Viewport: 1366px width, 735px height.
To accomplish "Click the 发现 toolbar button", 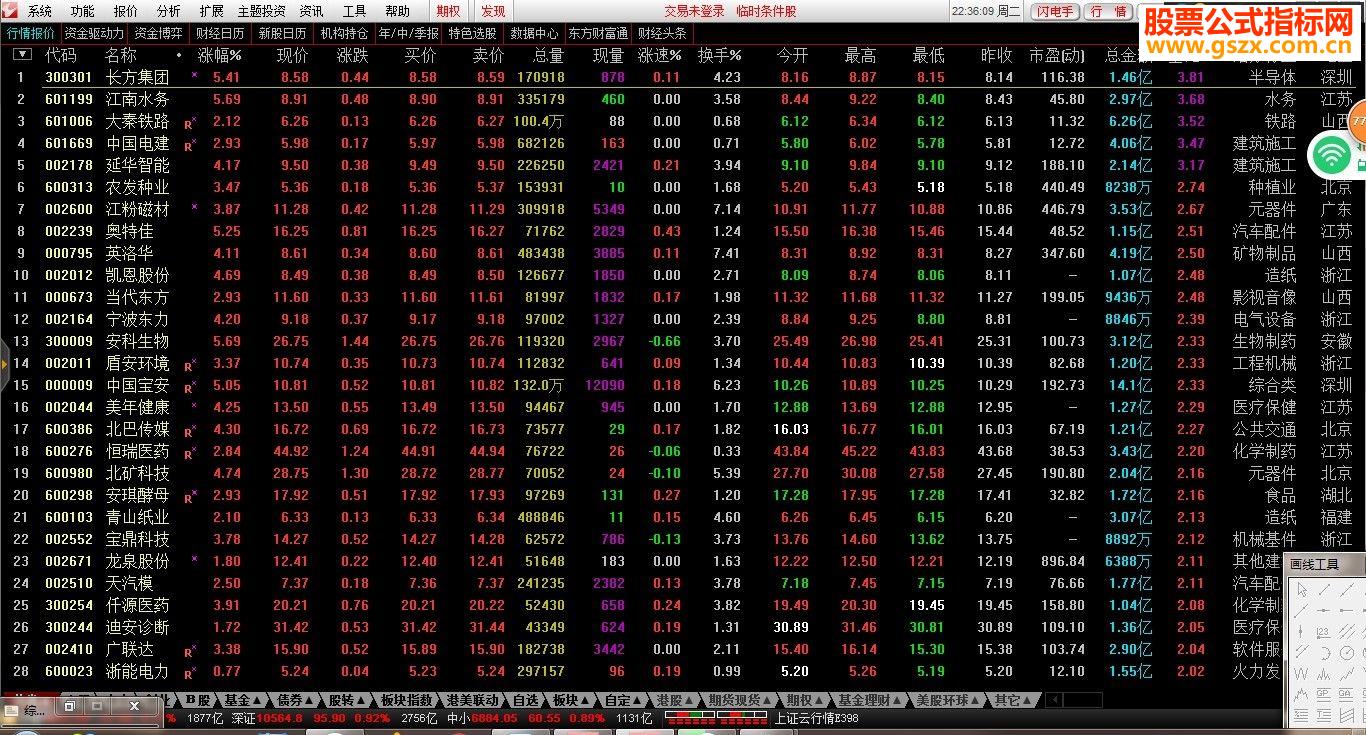I will [493, 11].
